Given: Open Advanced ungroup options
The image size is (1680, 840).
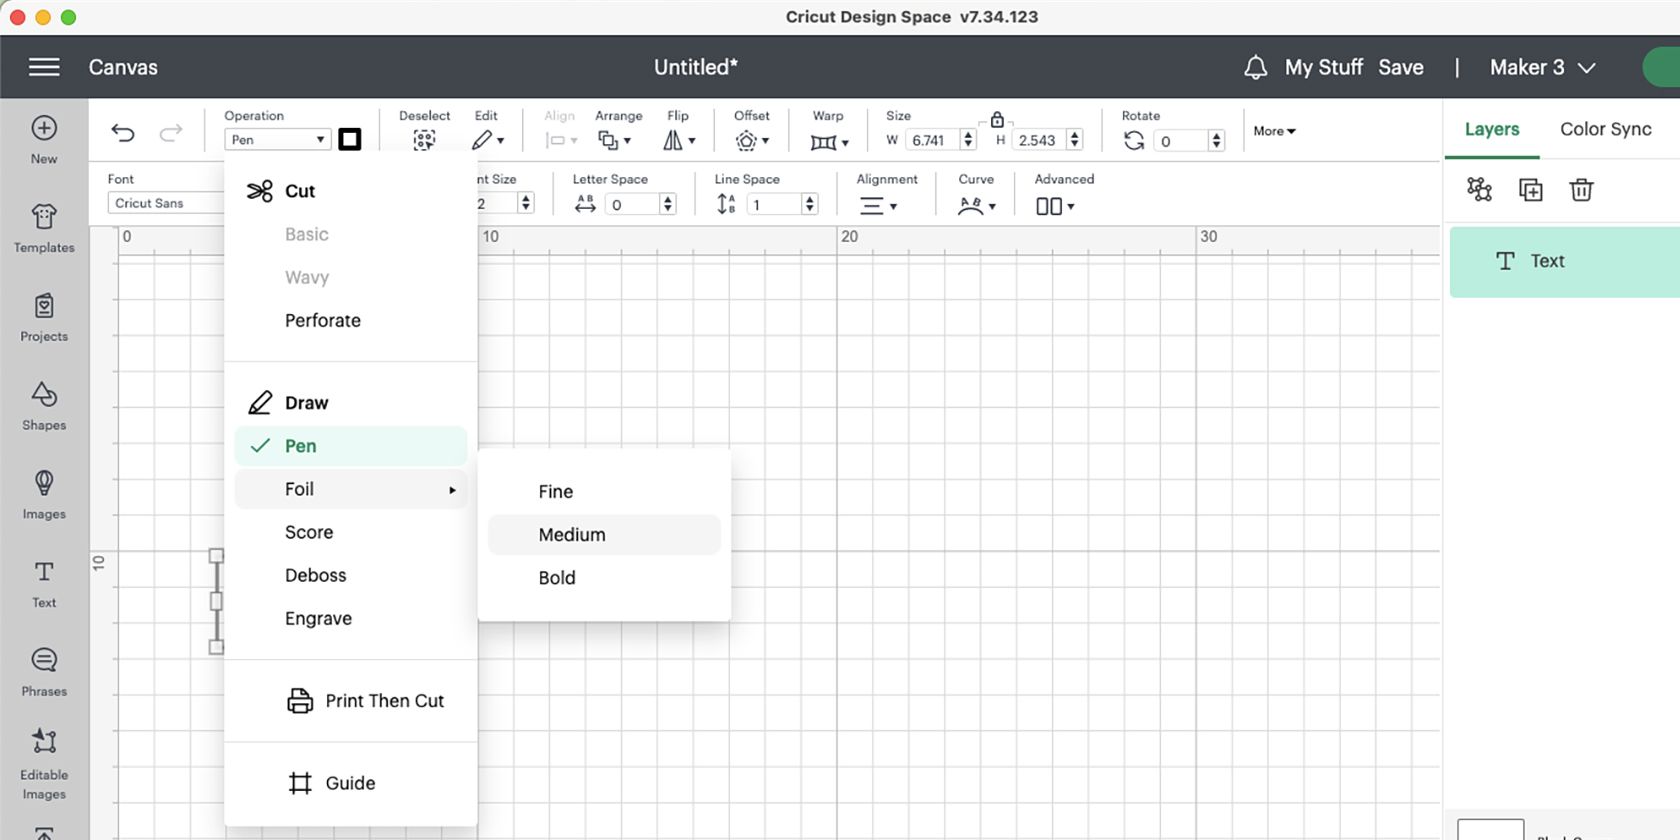Looking at the screenshot, I should (1055, 206).
